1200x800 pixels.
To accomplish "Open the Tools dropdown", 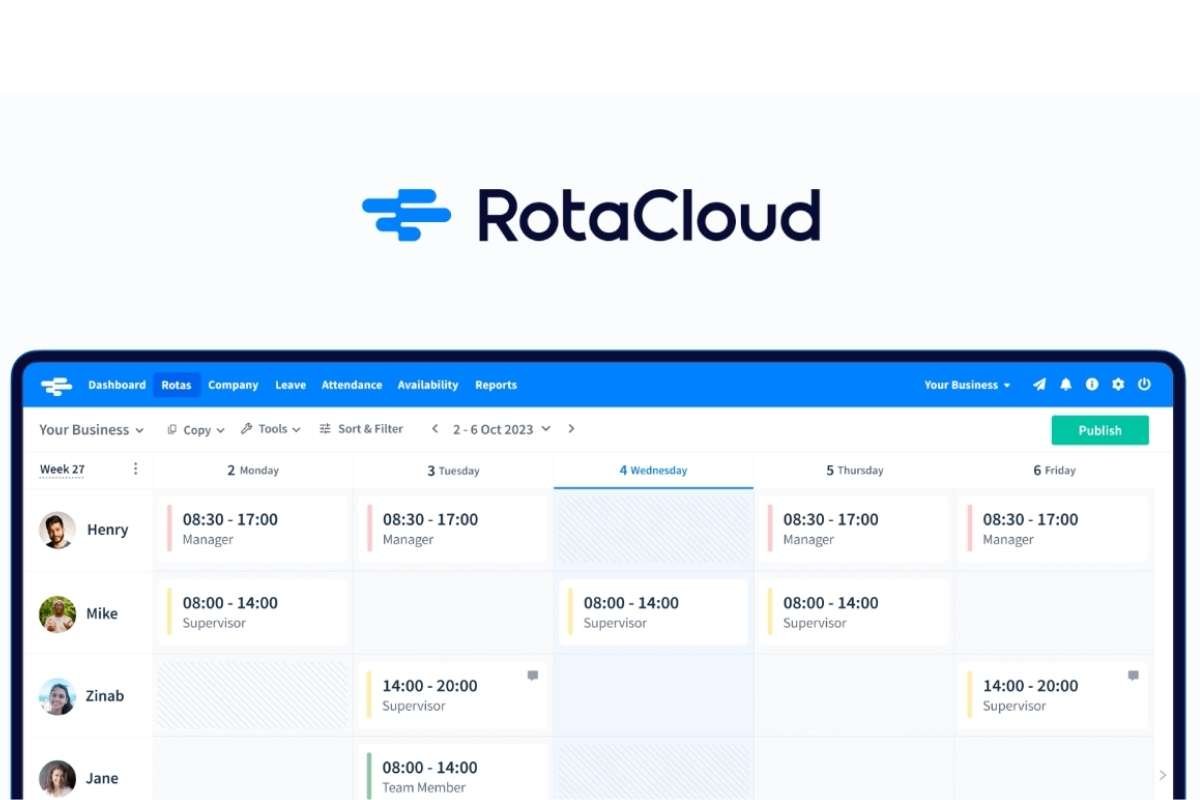I will pos(270,429).
